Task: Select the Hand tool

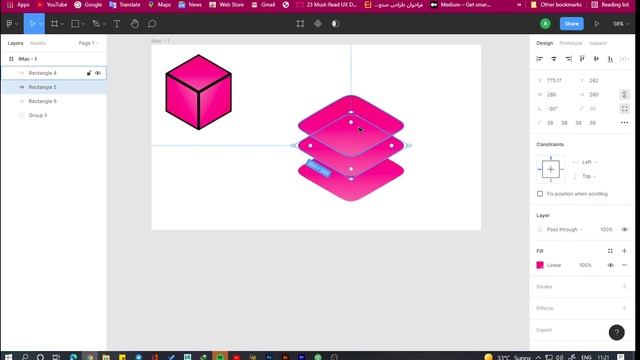Action: tap(134, 24)
